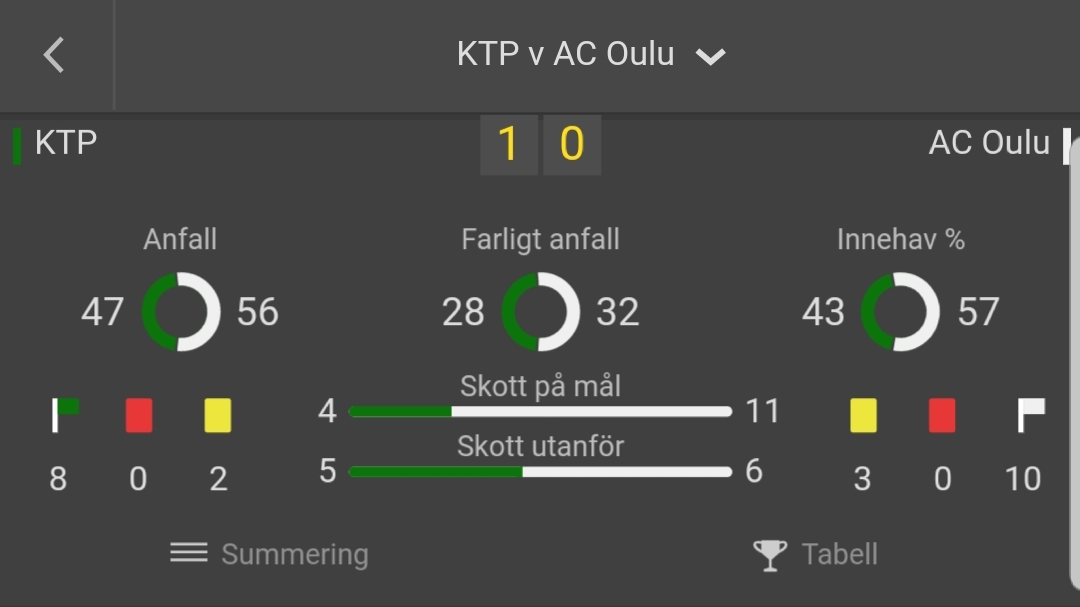Screen dimensions: 1080x607
Task: Expand the KTP v AC Oulu match dropdown
Action: coord(710,56)
